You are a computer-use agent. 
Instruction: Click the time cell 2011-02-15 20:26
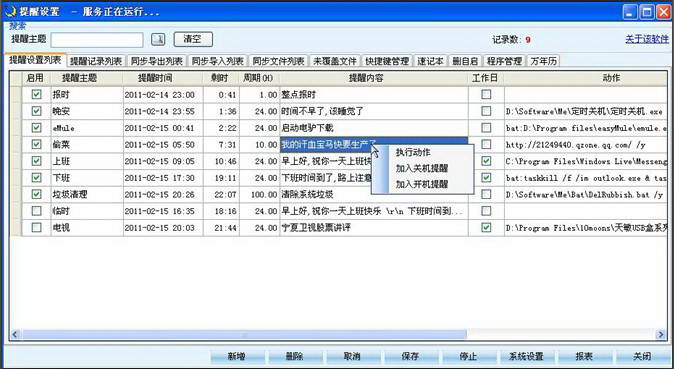[163, 194]
